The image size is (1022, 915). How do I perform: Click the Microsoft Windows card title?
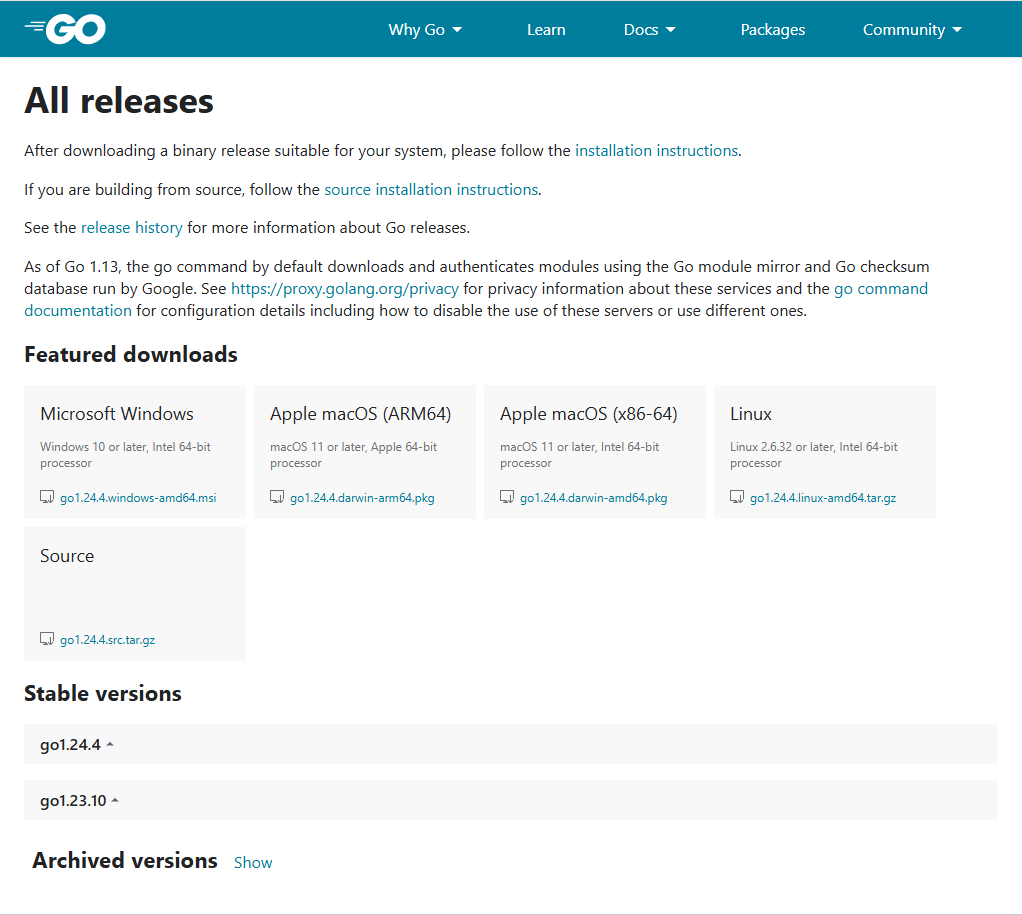pyautogui.click(x=117, y=414)
